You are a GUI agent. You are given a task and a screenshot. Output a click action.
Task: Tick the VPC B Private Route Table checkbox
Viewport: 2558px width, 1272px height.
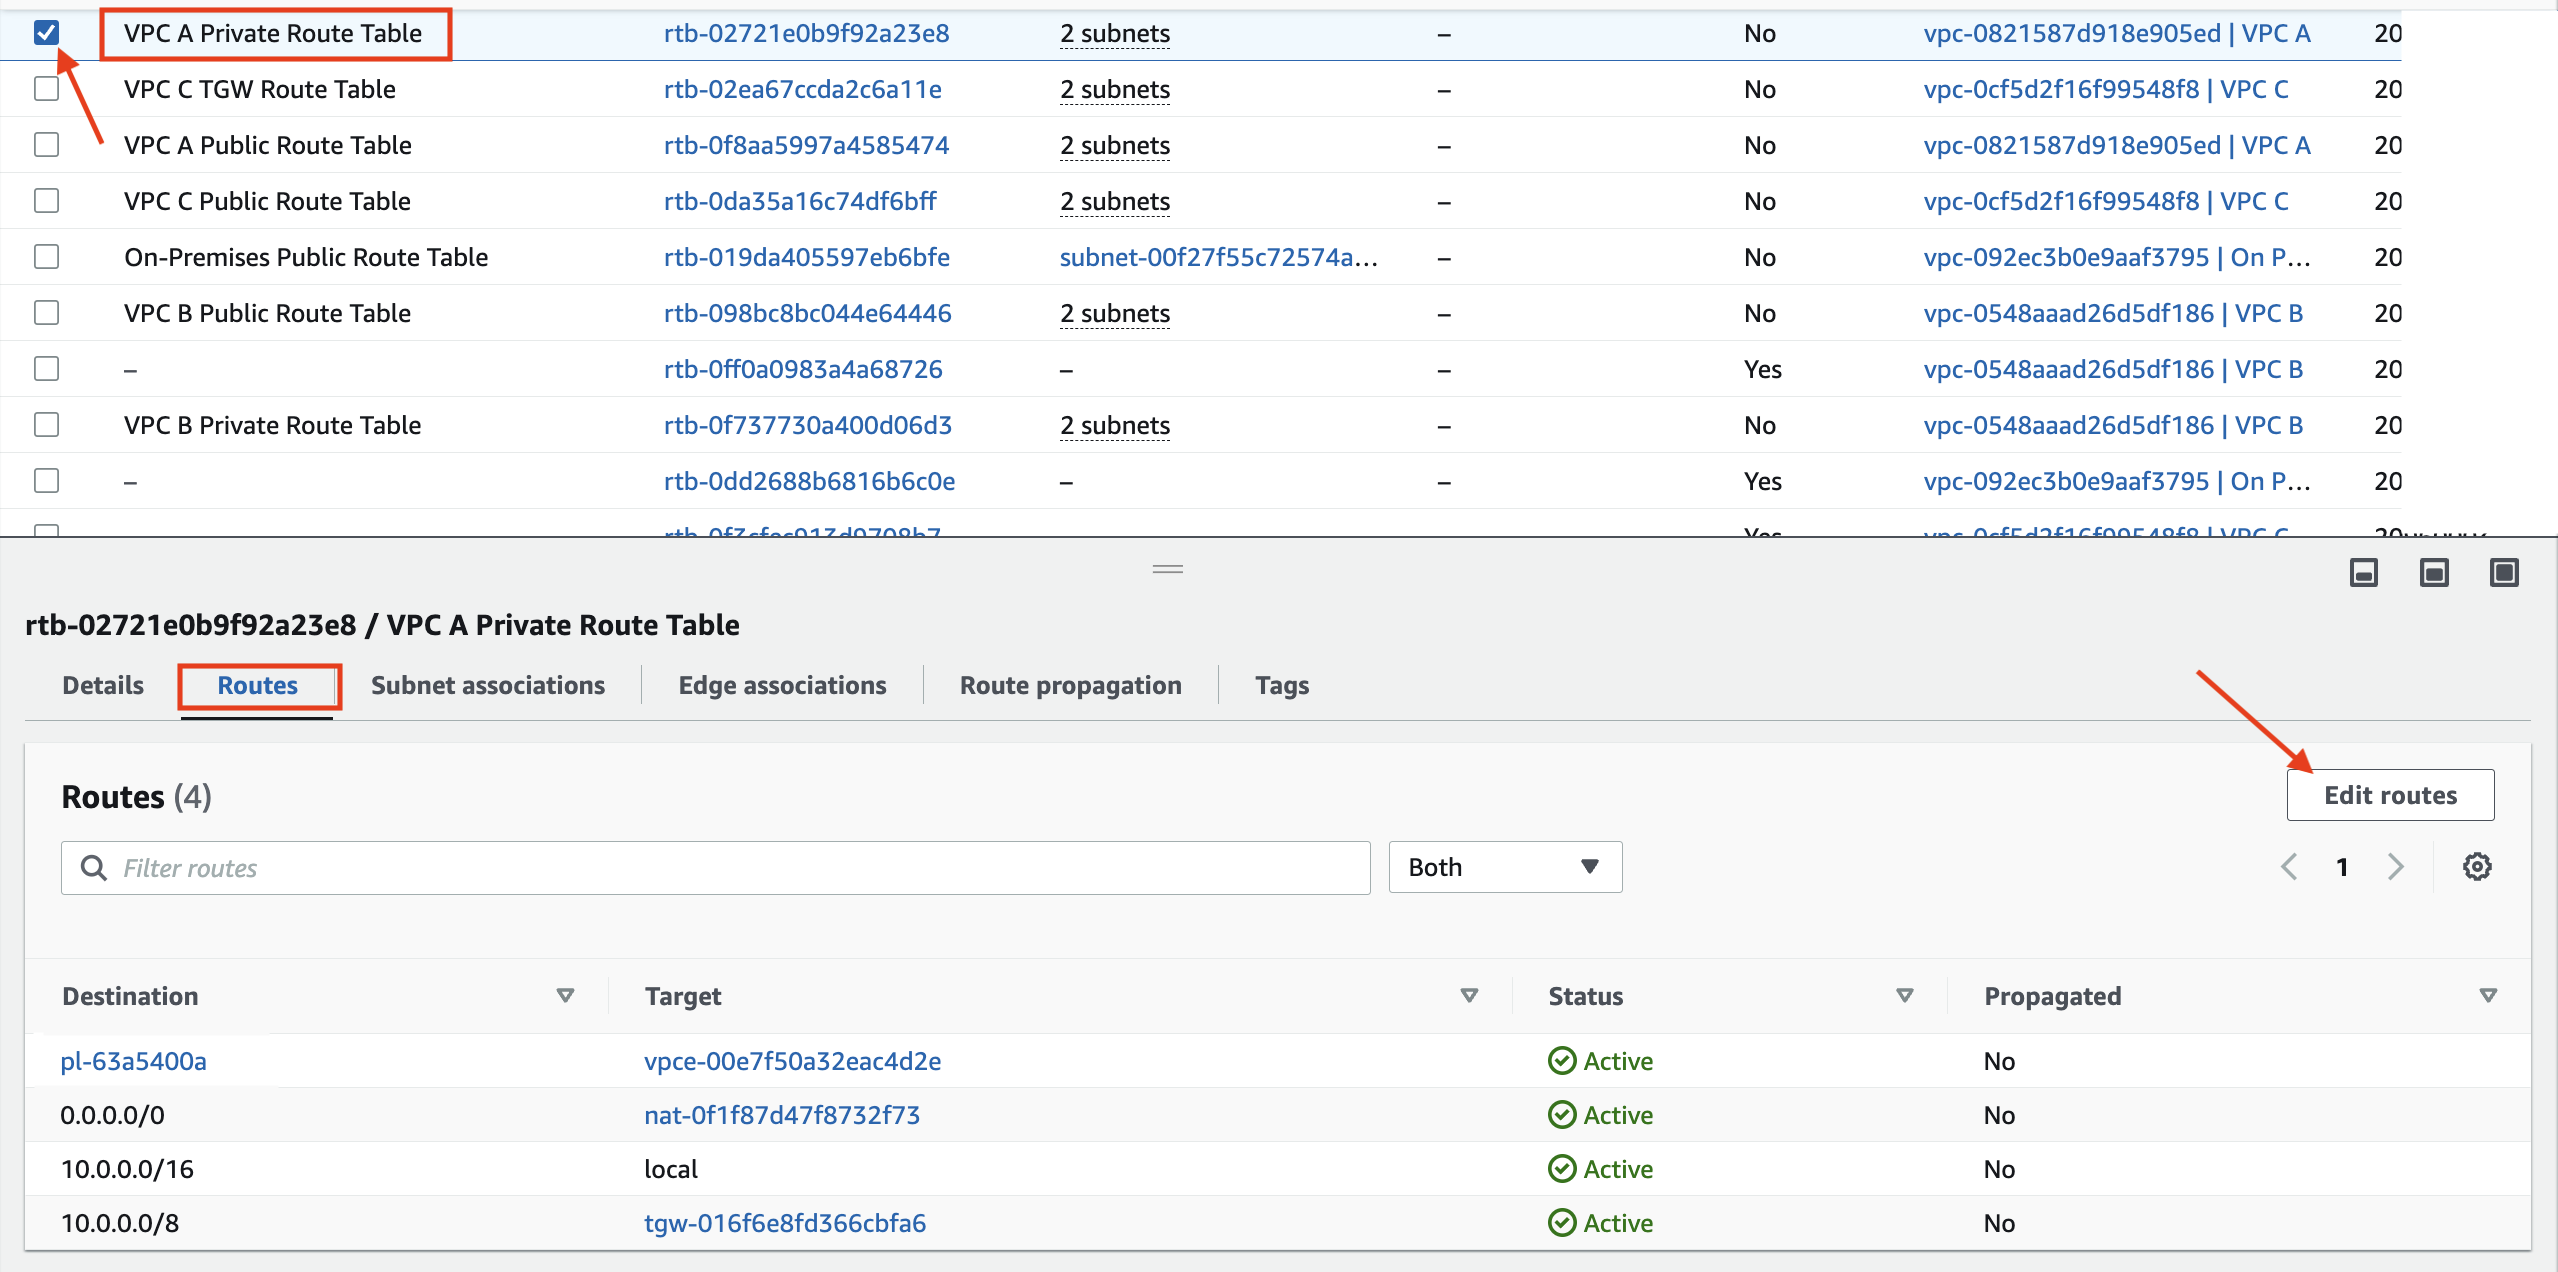point(46,425)
